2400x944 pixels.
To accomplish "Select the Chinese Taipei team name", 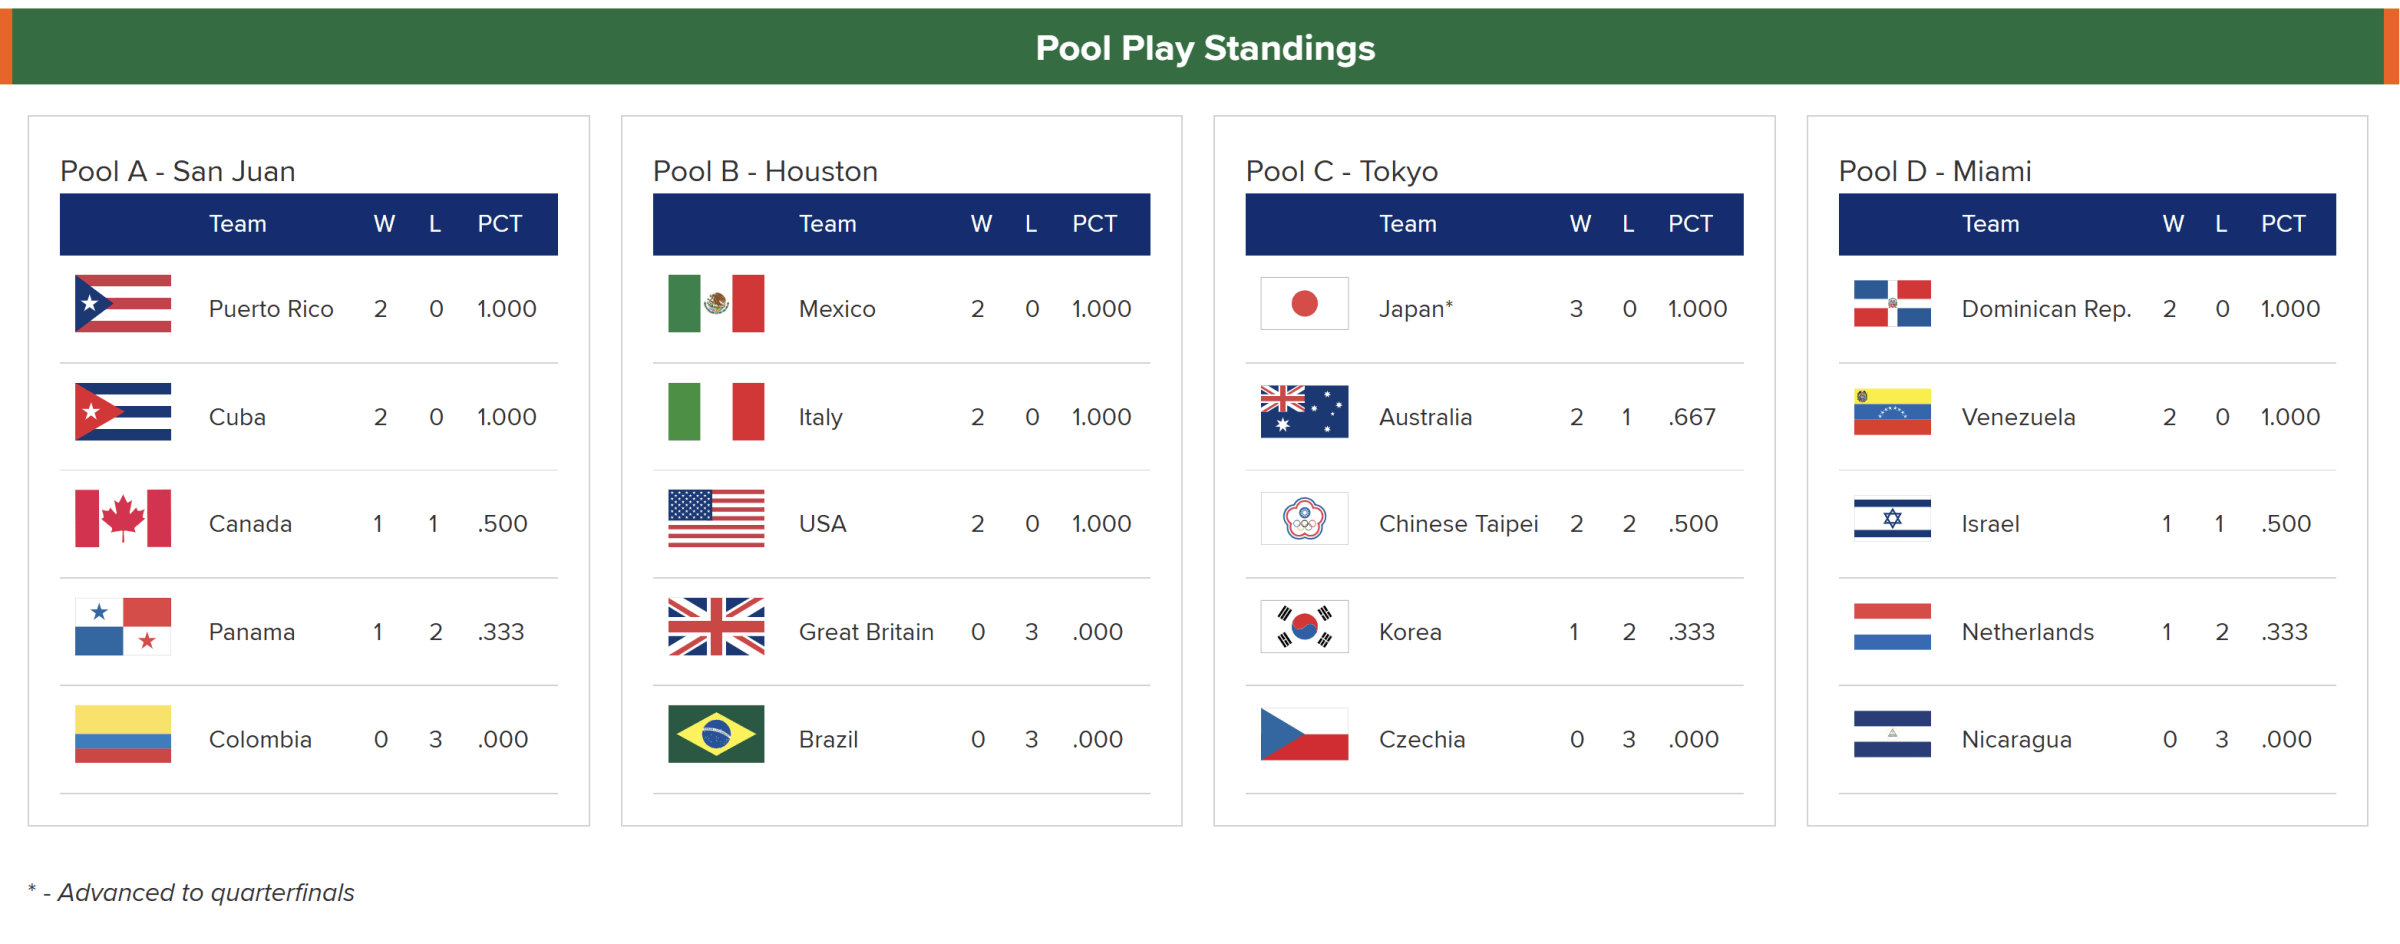I will click(1458, 524).
